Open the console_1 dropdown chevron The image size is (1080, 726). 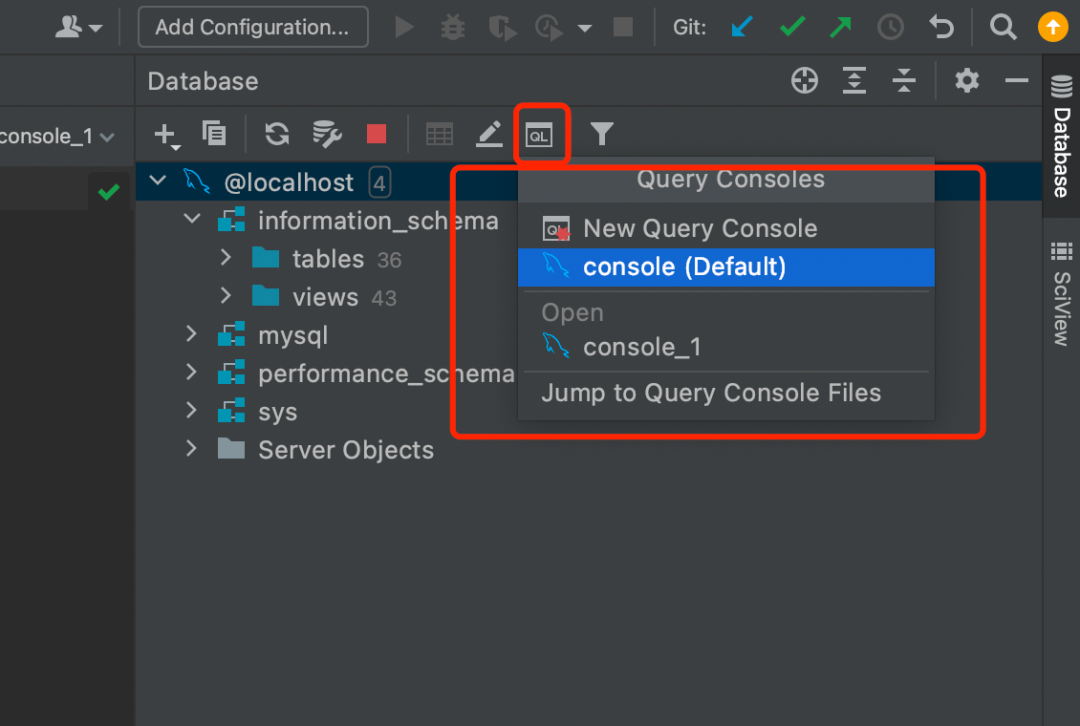click(x=108, y=137)
